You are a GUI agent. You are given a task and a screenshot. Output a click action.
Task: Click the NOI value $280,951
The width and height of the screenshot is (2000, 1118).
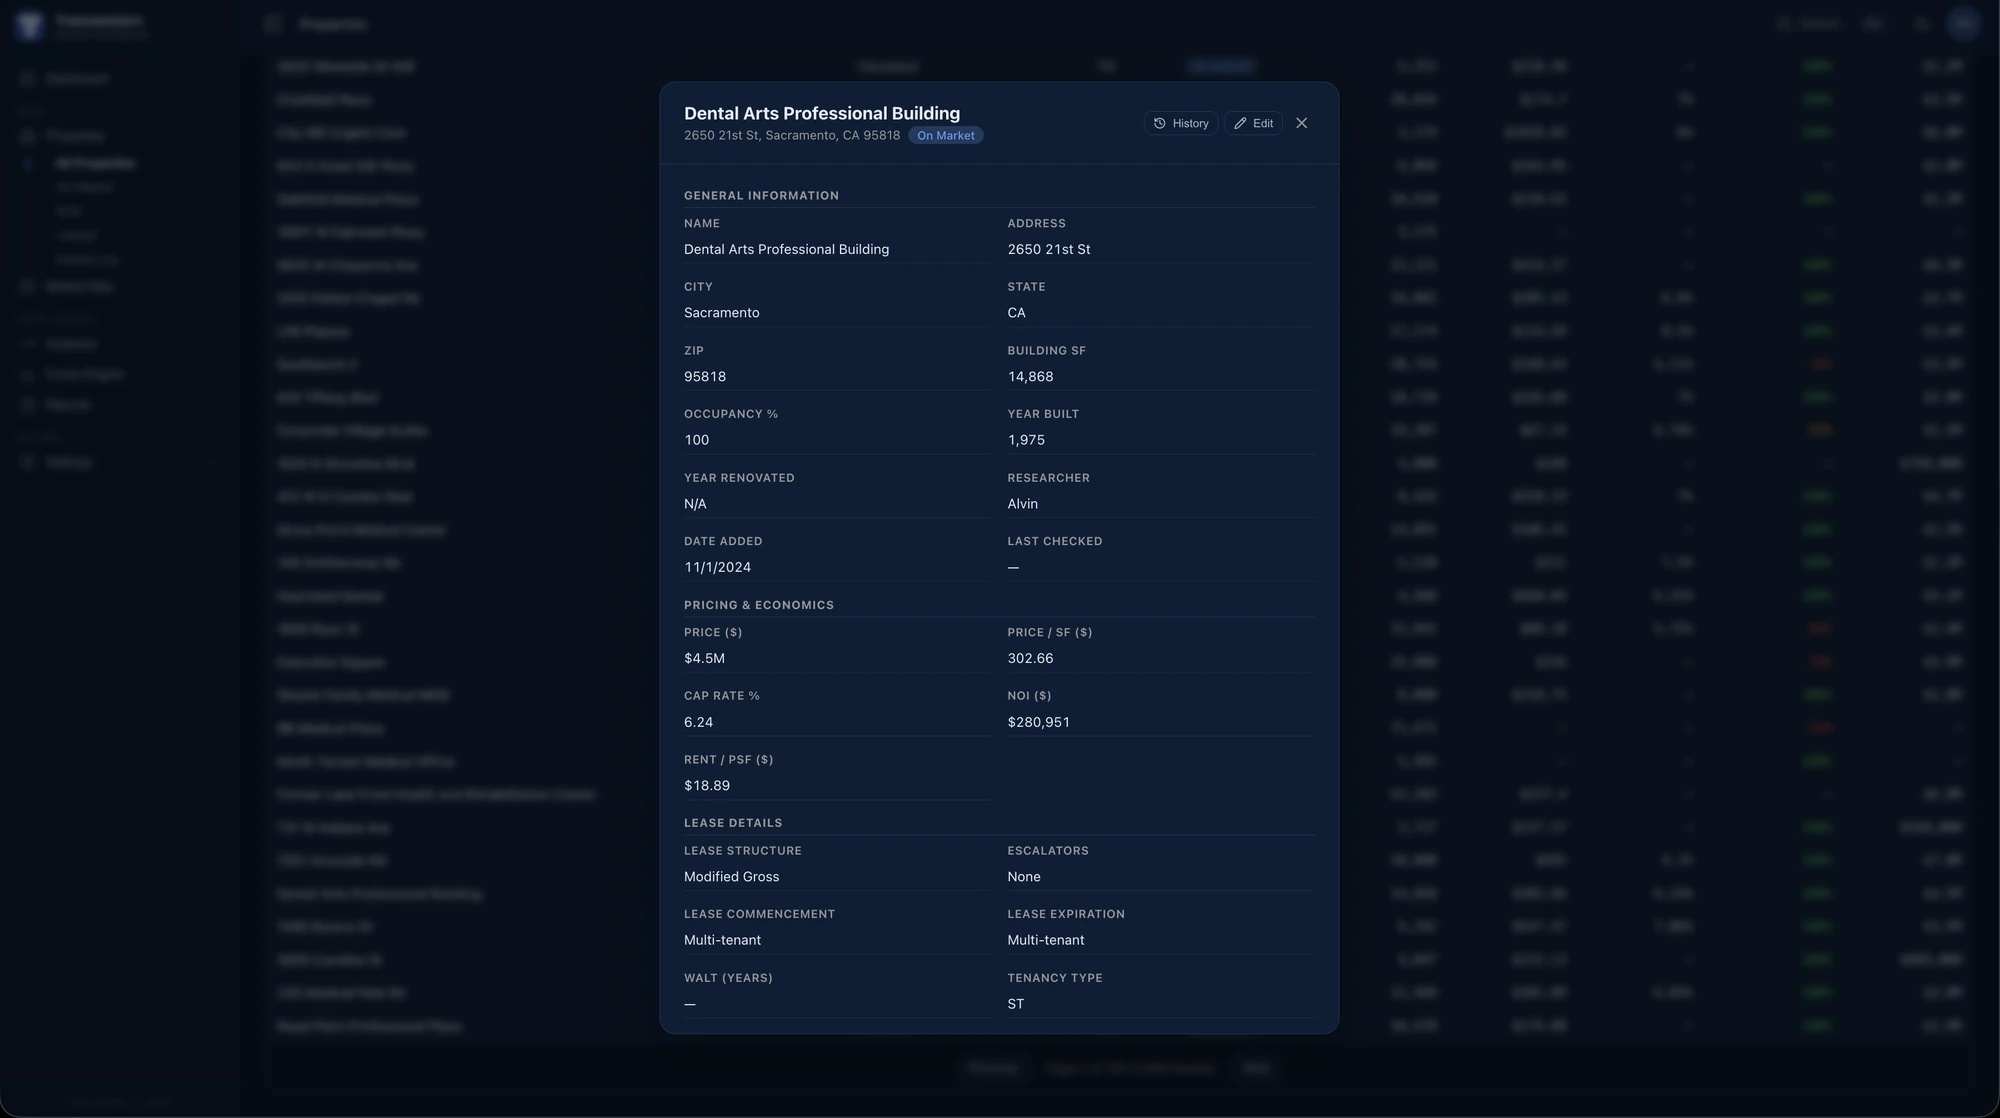click(x=1038, y=722)
